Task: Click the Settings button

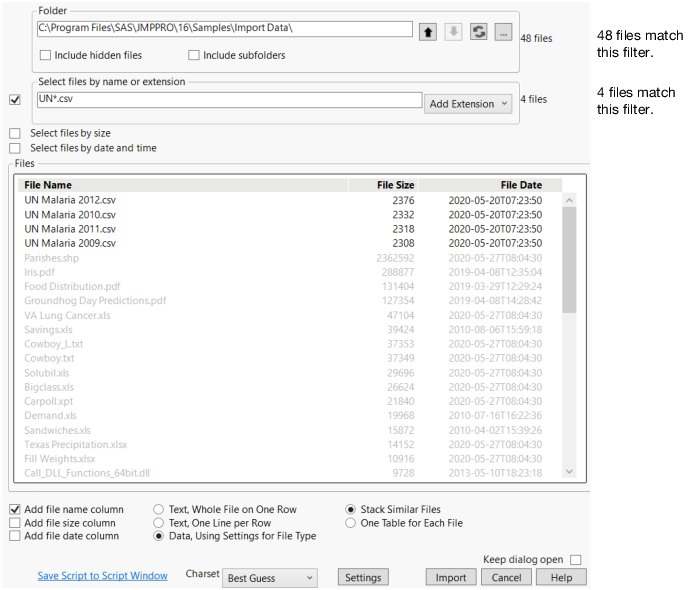Action: tap(363, 578)
